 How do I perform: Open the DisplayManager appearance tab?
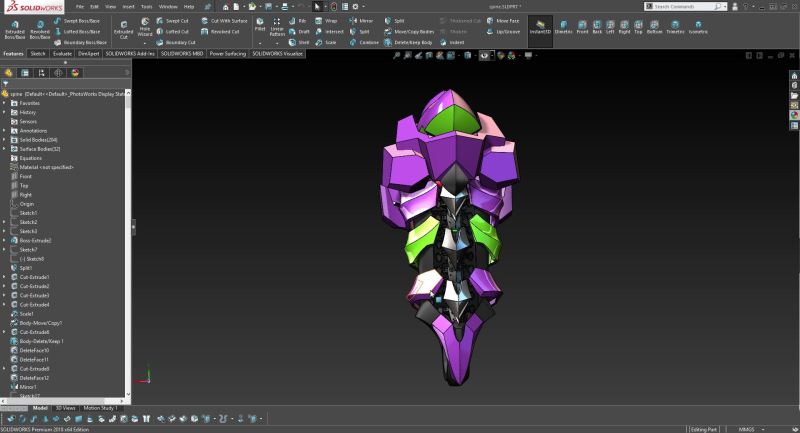(76, 73)
